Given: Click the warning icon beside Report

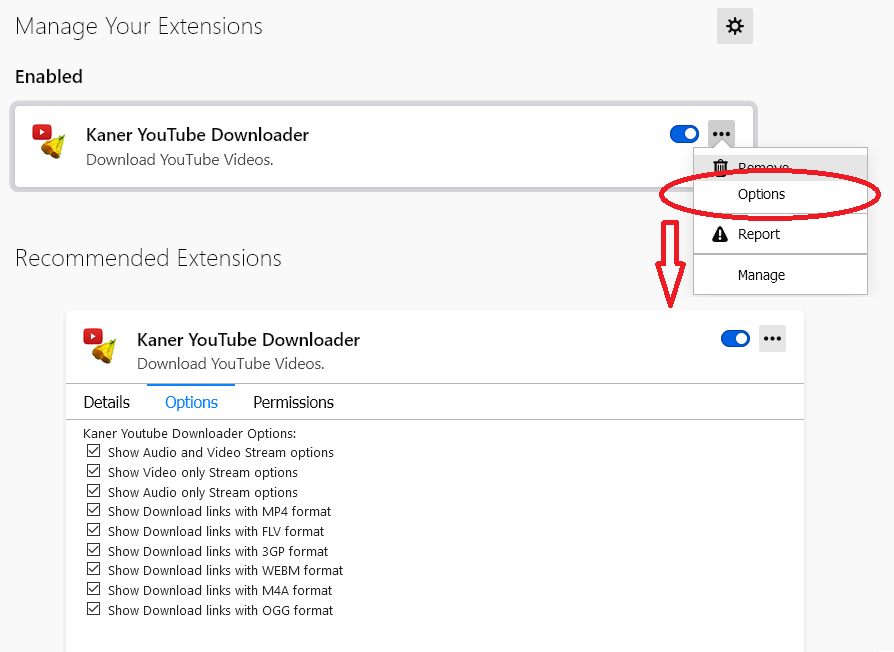Looking at the screenshot, I should 720,234.
